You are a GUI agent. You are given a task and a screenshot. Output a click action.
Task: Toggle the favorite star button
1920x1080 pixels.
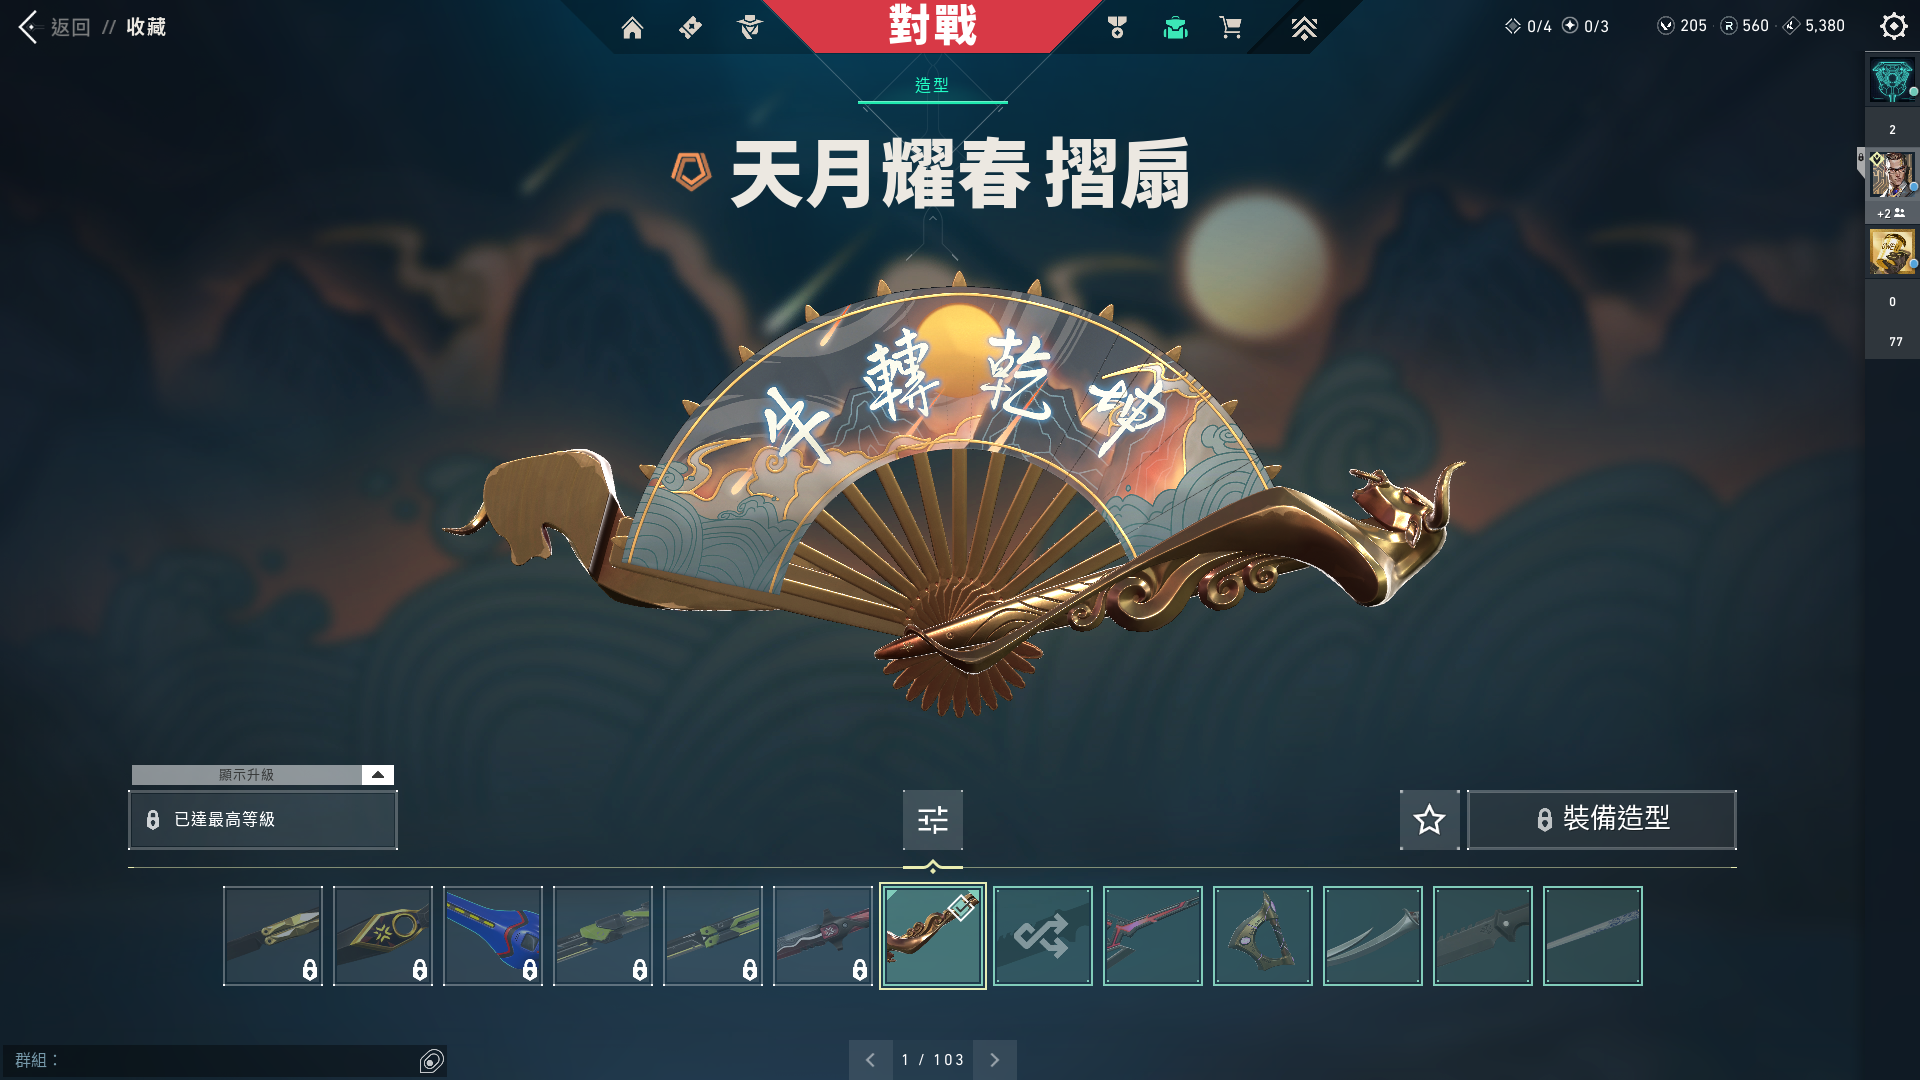1429,820
